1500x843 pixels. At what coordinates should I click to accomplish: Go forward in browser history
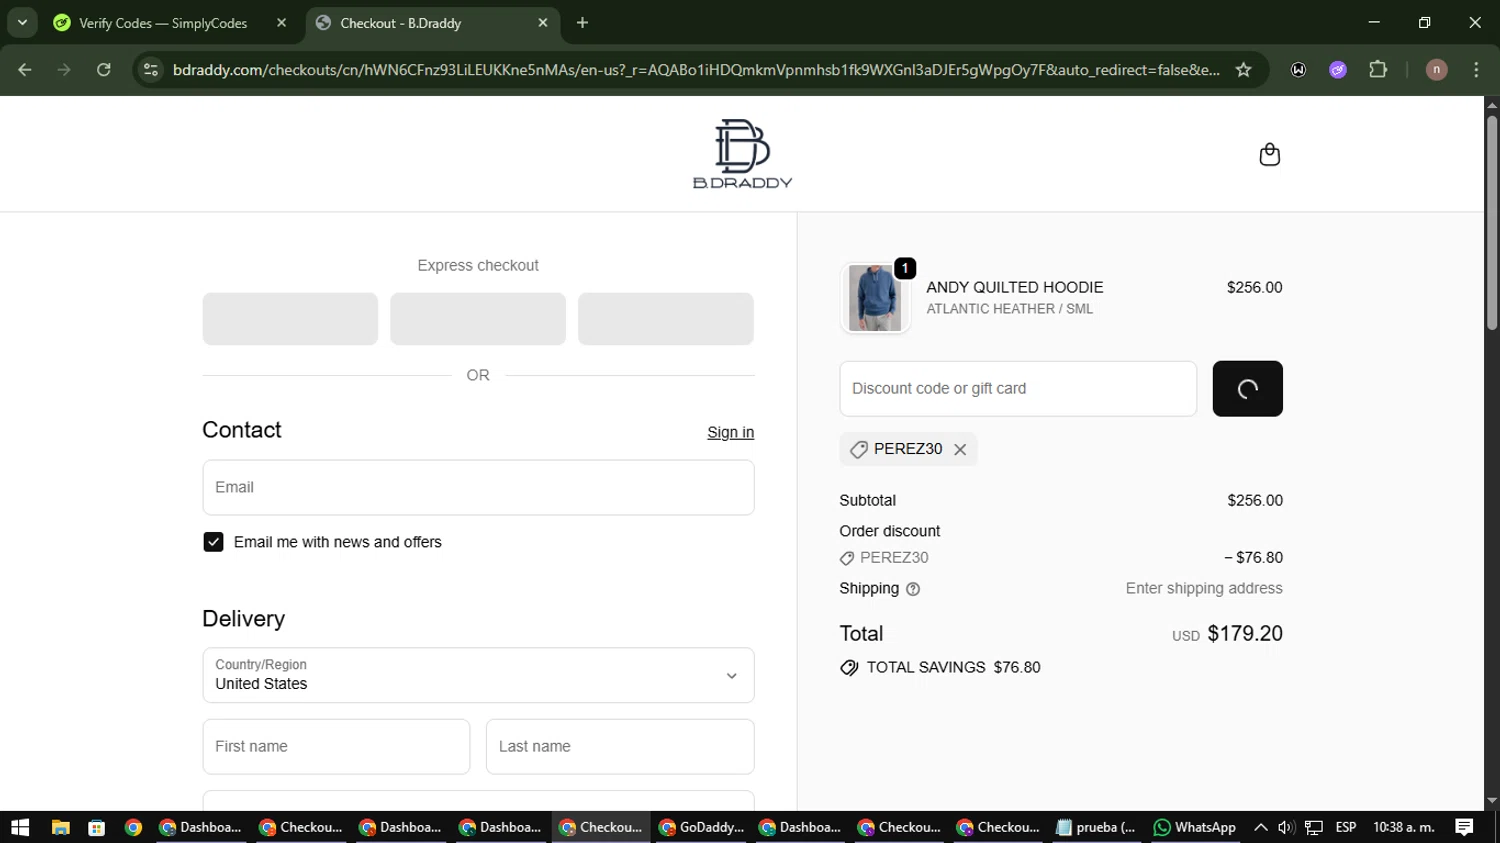click(64, 70)
